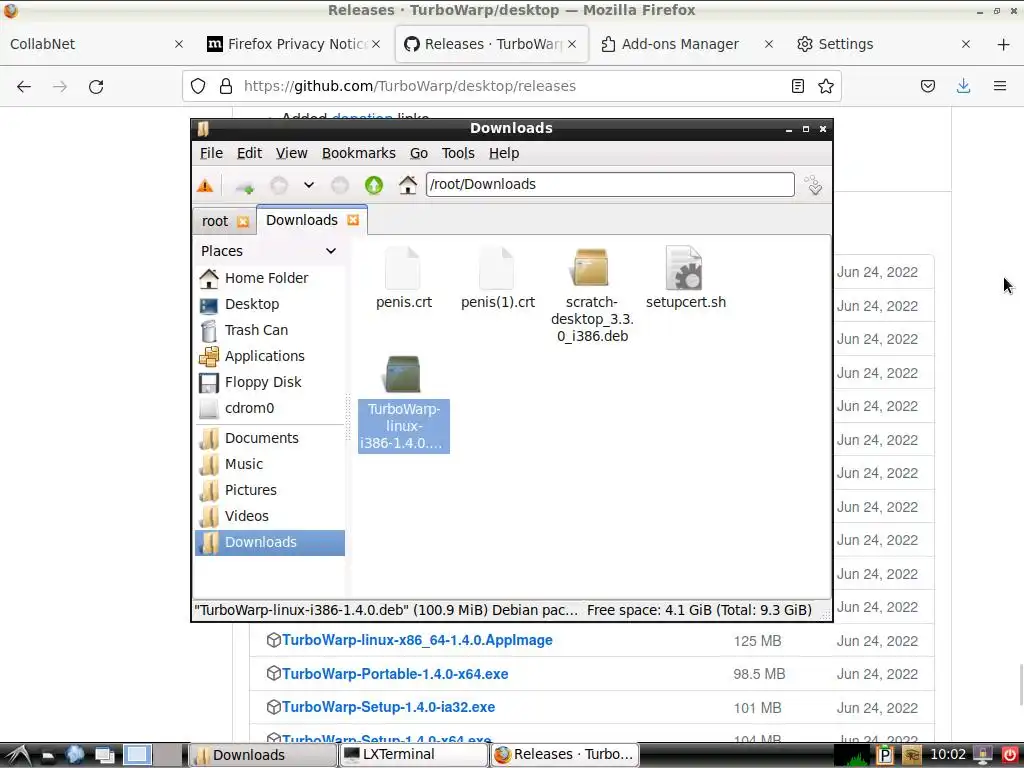This screenshot has height=768, width=1024.
Task: Open the Edit menu in Downloads window
Action: coord(249,153)
